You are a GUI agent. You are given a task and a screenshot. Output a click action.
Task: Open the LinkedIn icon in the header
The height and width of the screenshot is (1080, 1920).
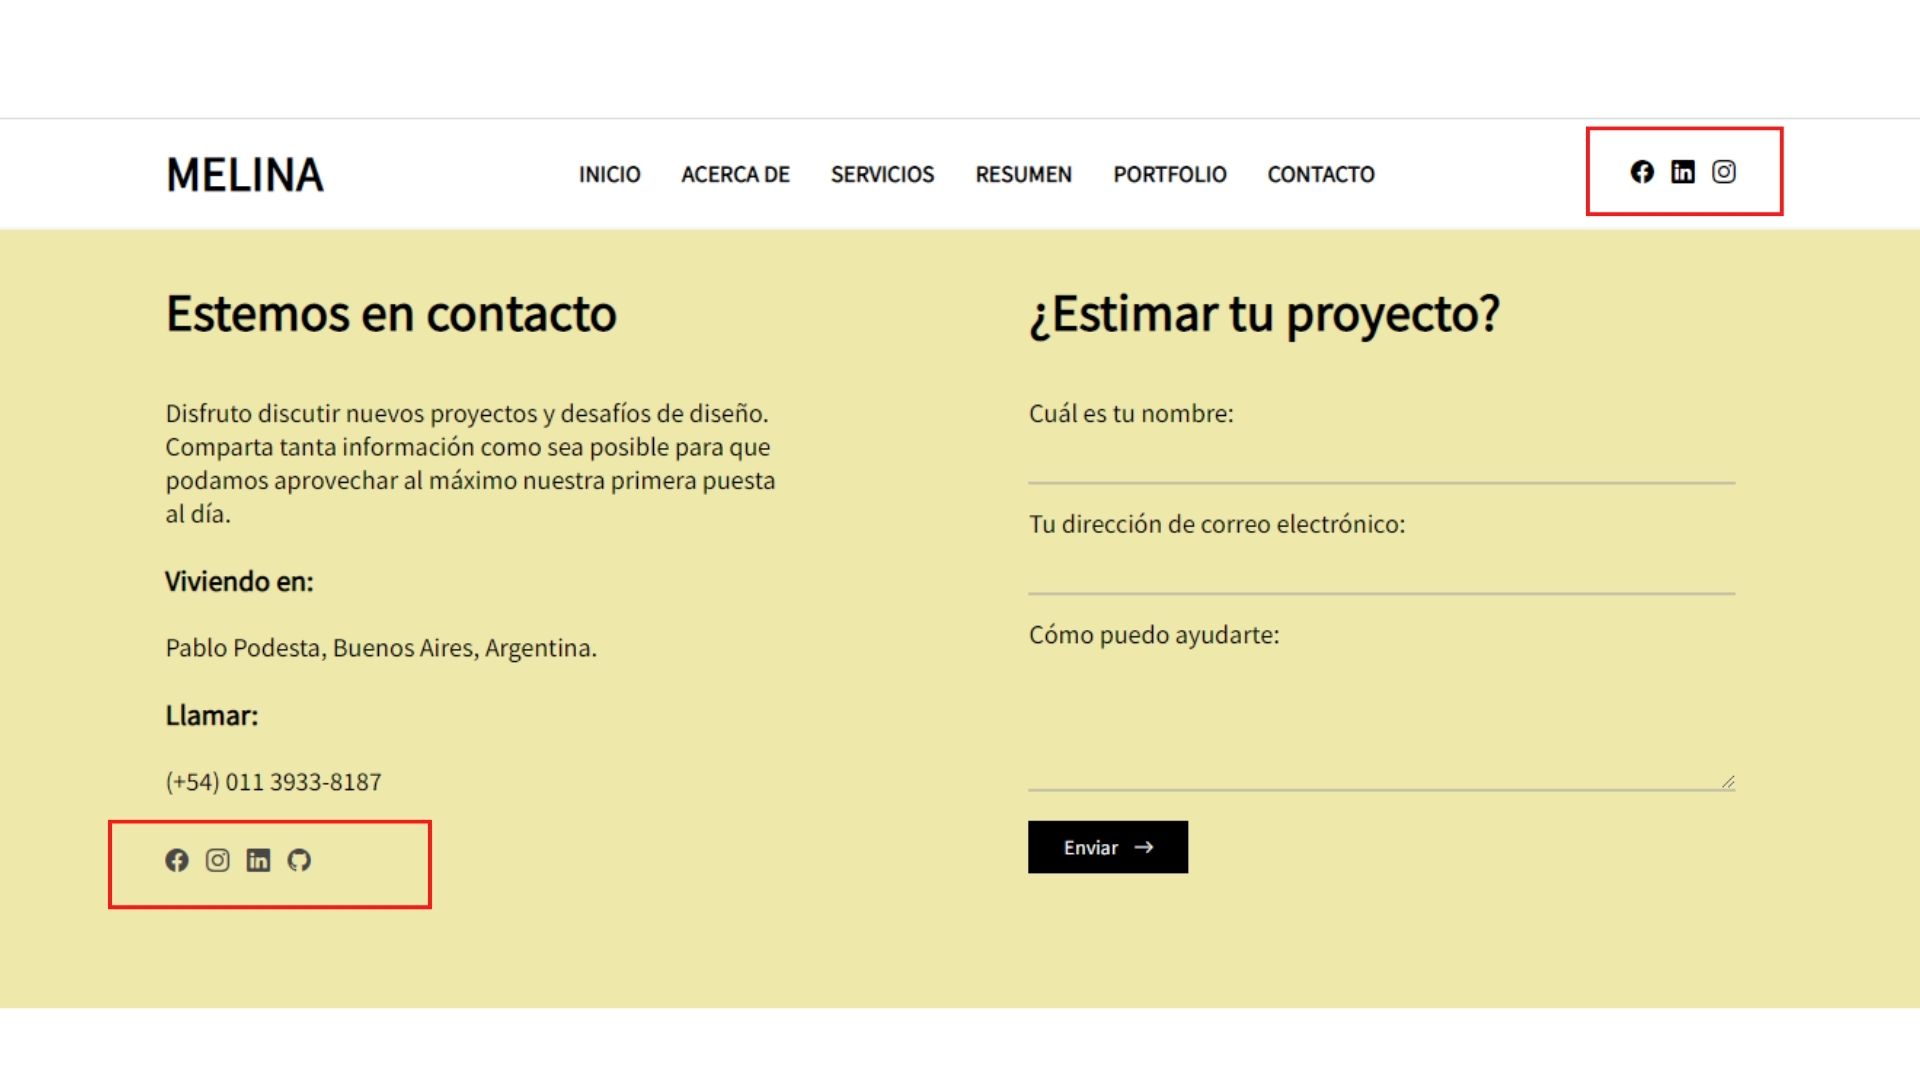click(x=1682, y=172)
